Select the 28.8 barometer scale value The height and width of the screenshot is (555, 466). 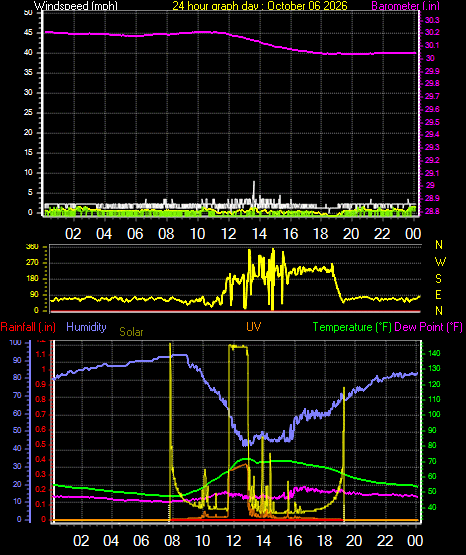432,211
